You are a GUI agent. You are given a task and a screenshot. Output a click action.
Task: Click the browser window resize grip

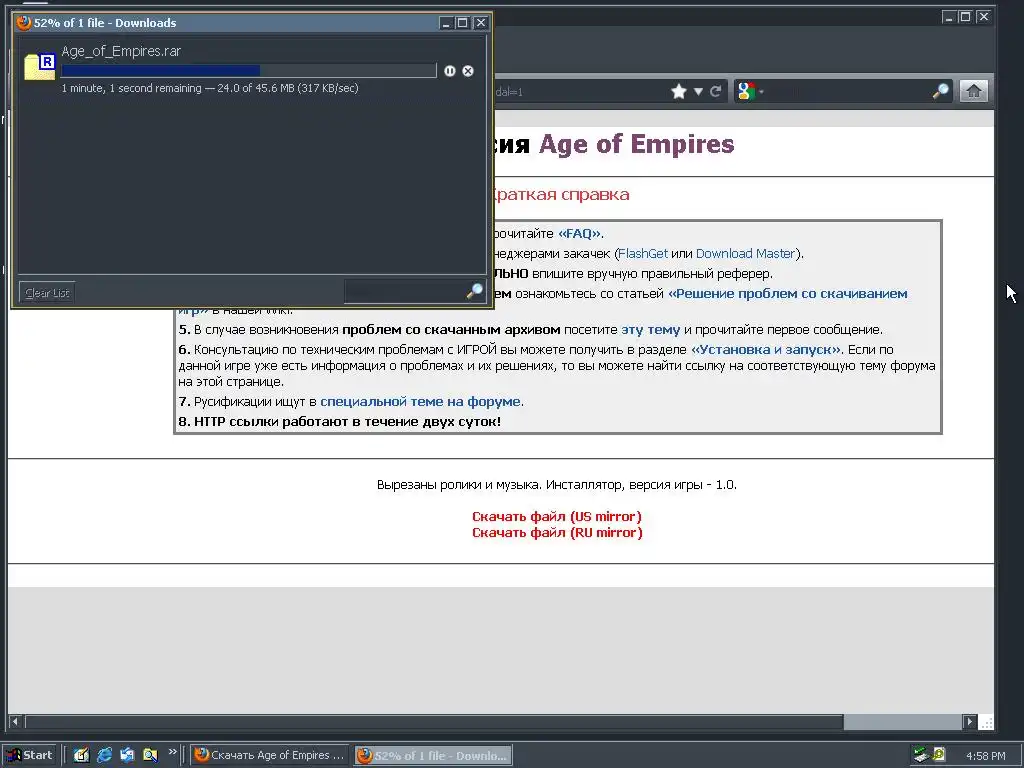coord(987,722)
